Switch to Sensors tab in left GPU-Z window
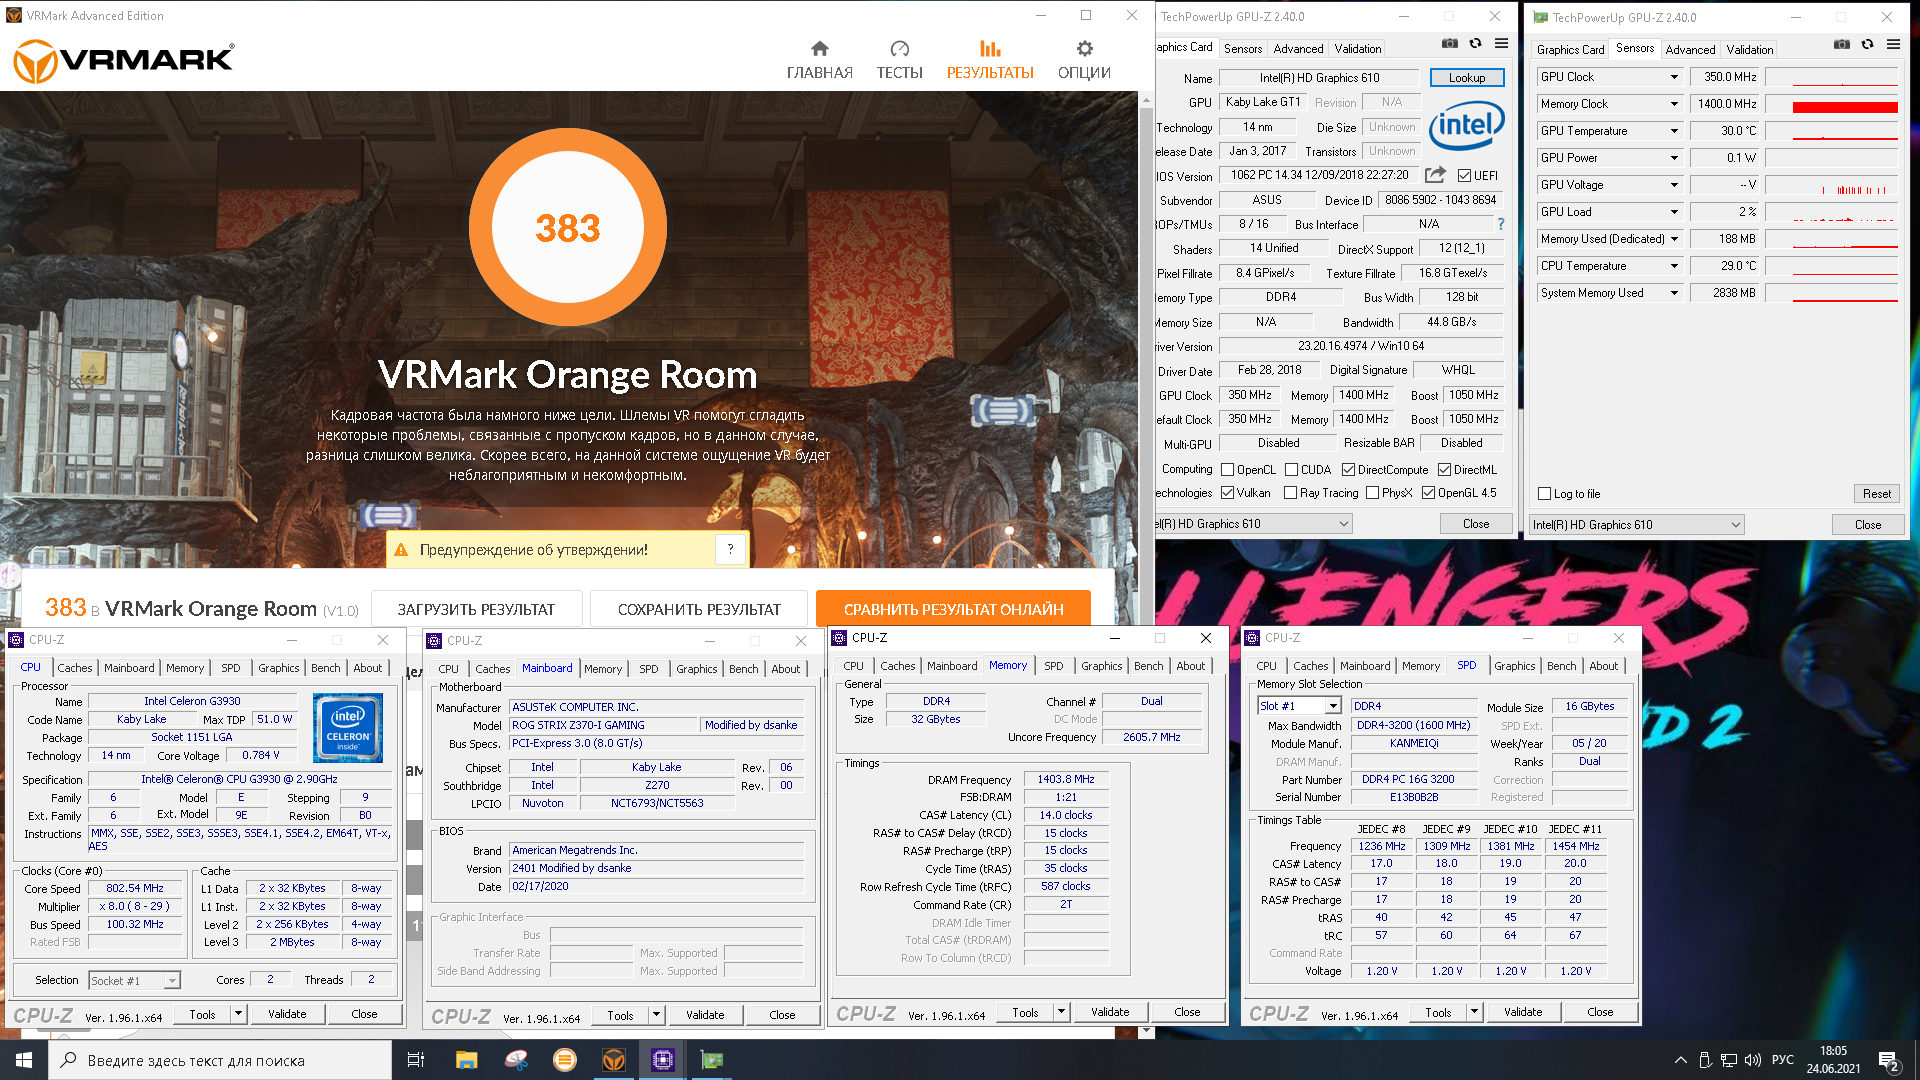The width and height of the screenshot is (1920, 1080). (1242, 49)
